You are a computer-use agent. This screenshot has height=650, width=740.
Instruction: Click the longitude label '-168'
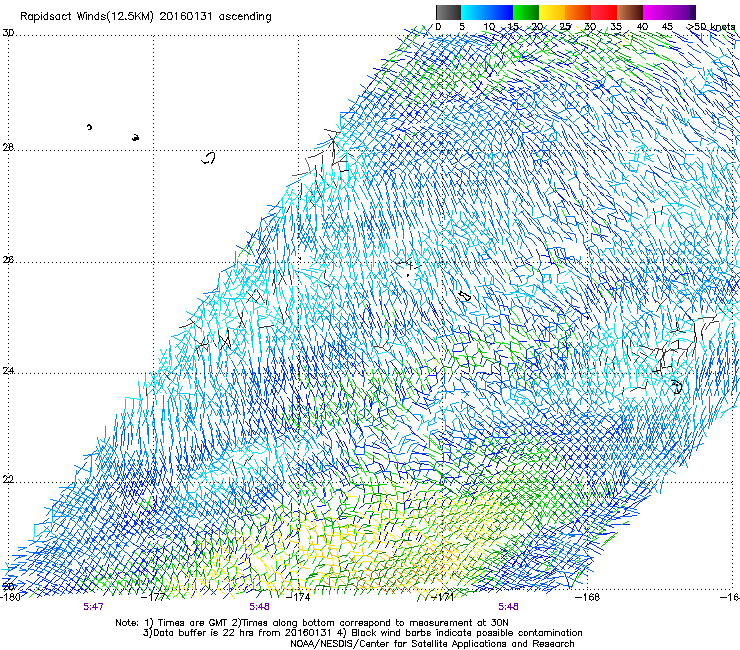587,597
